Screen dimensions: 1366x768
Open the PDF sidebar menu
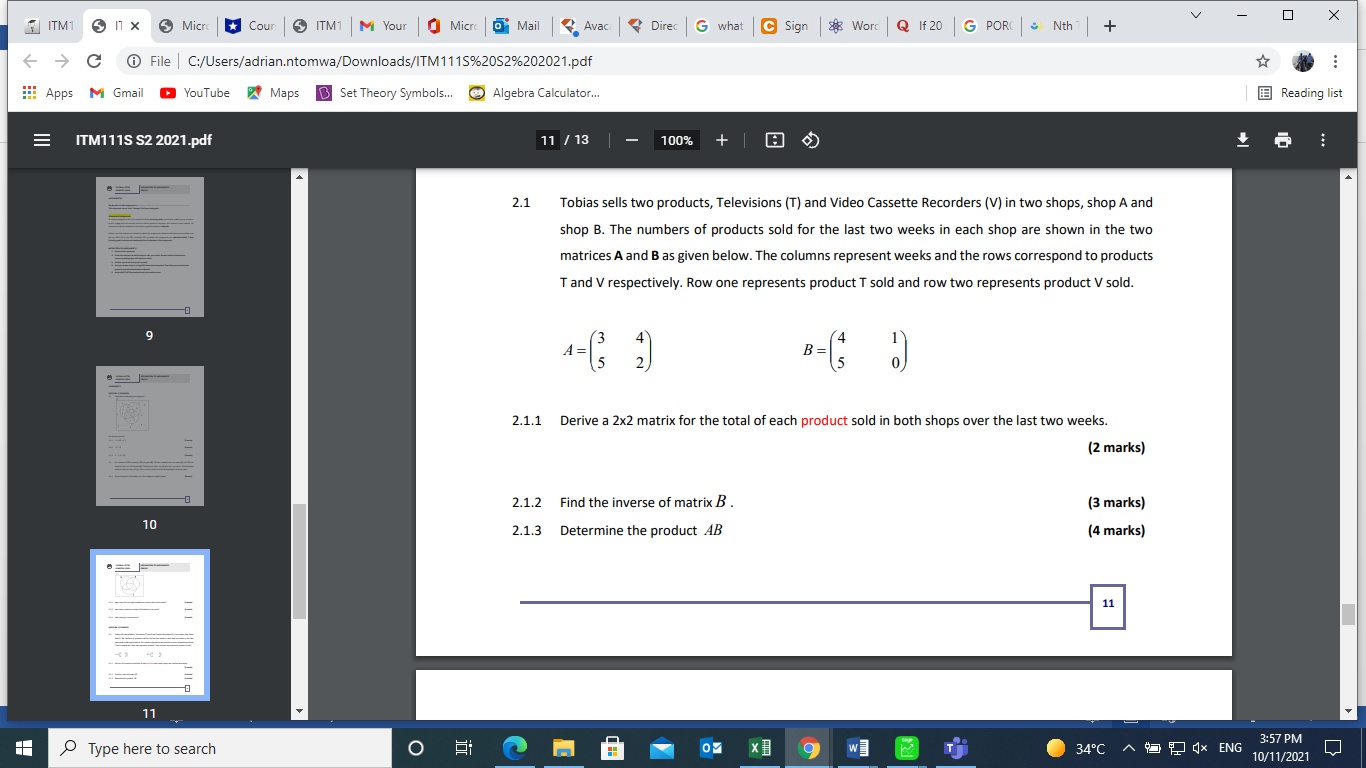[x=40, y=140]
